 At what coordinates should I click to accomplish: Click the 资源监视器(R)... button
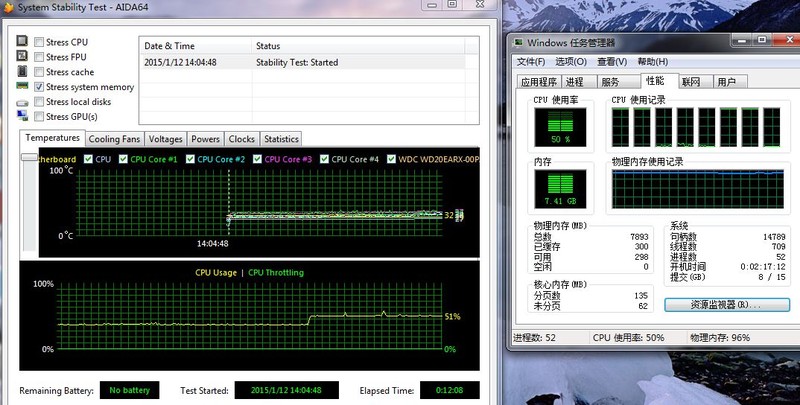pyautogui.click(x=727, y=305)
